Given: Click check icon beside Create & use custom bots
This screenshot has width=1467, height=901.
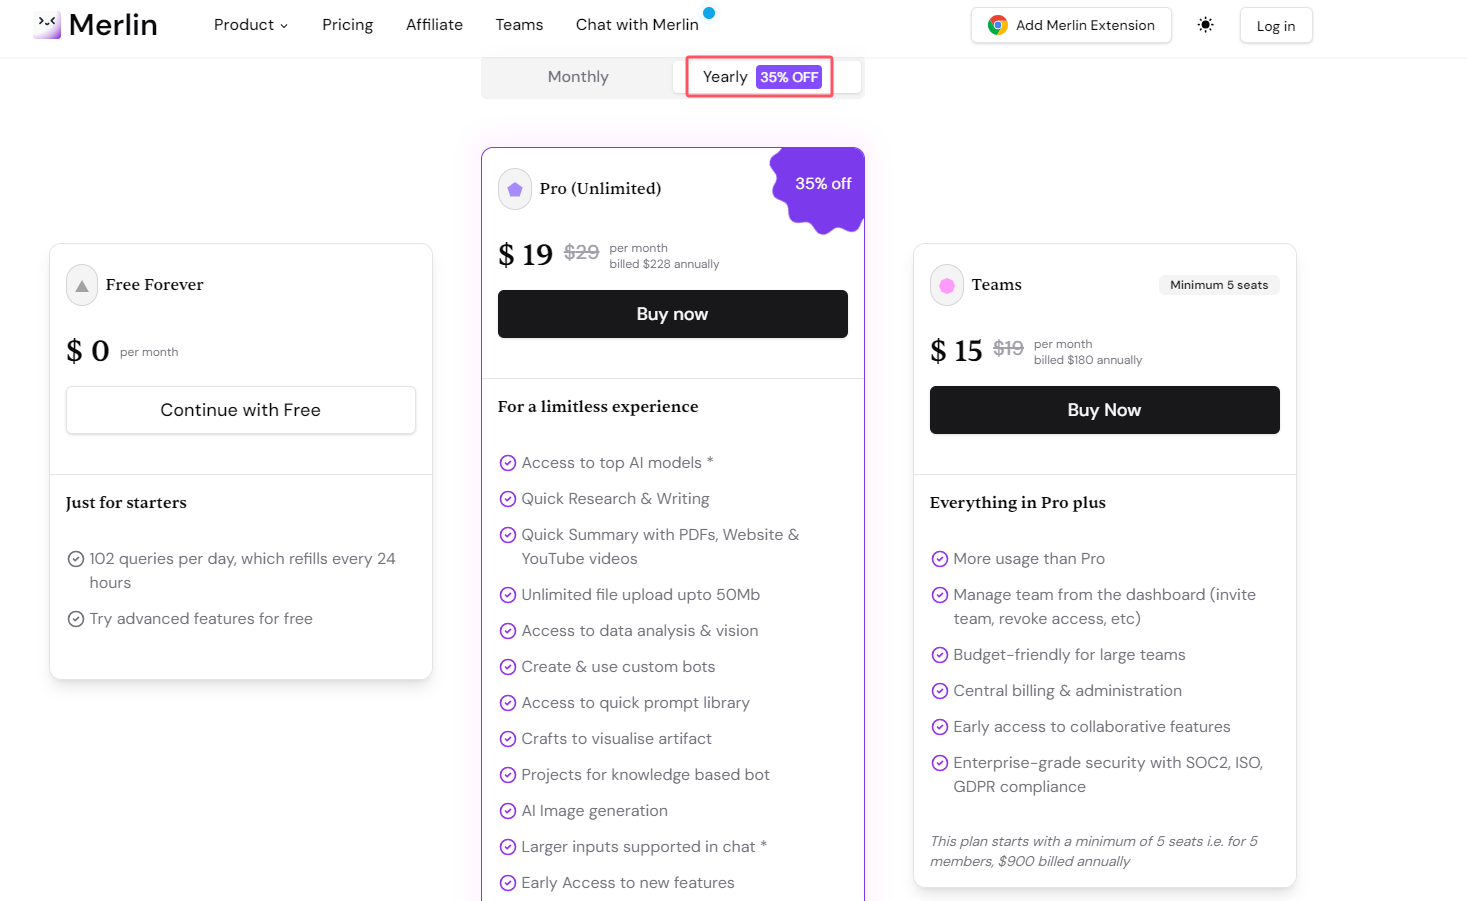Looking at the screenshot, I should (507, 667).
